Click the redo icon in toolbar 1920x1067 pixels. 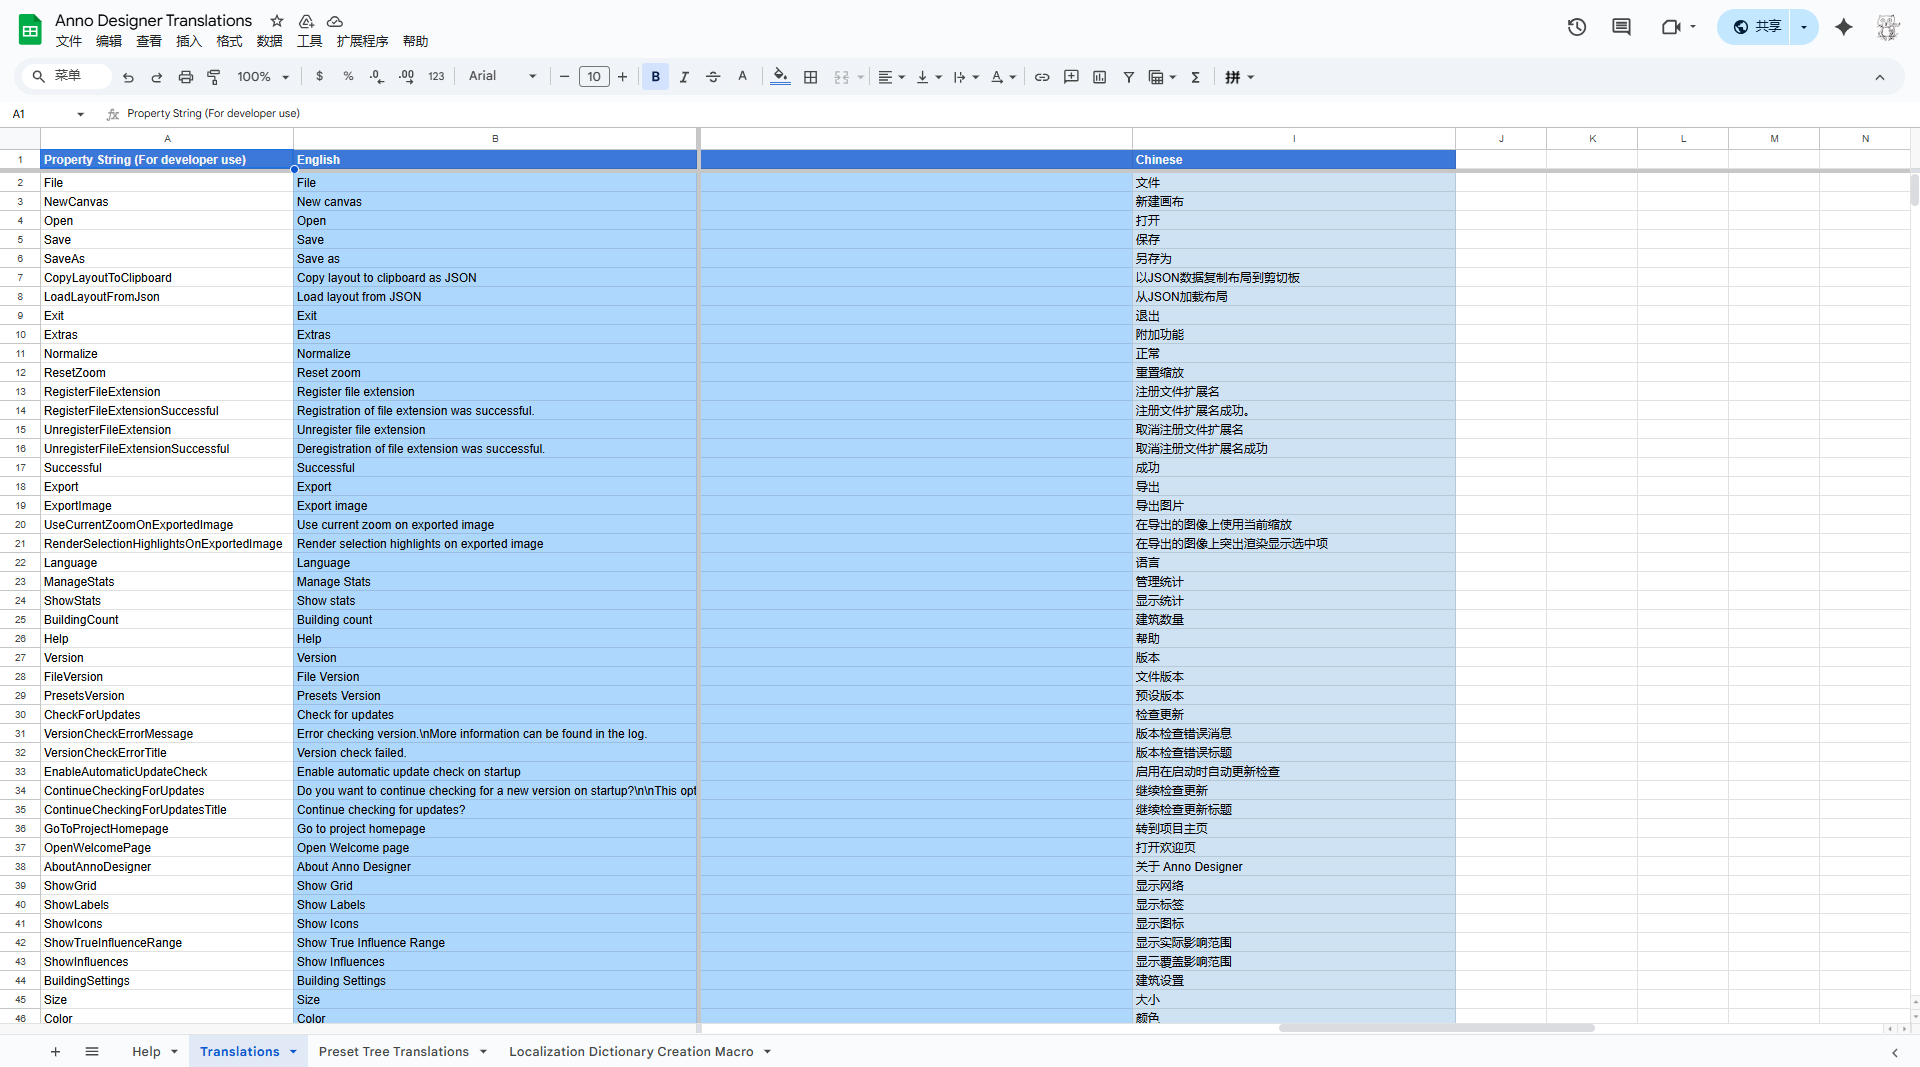157,77
